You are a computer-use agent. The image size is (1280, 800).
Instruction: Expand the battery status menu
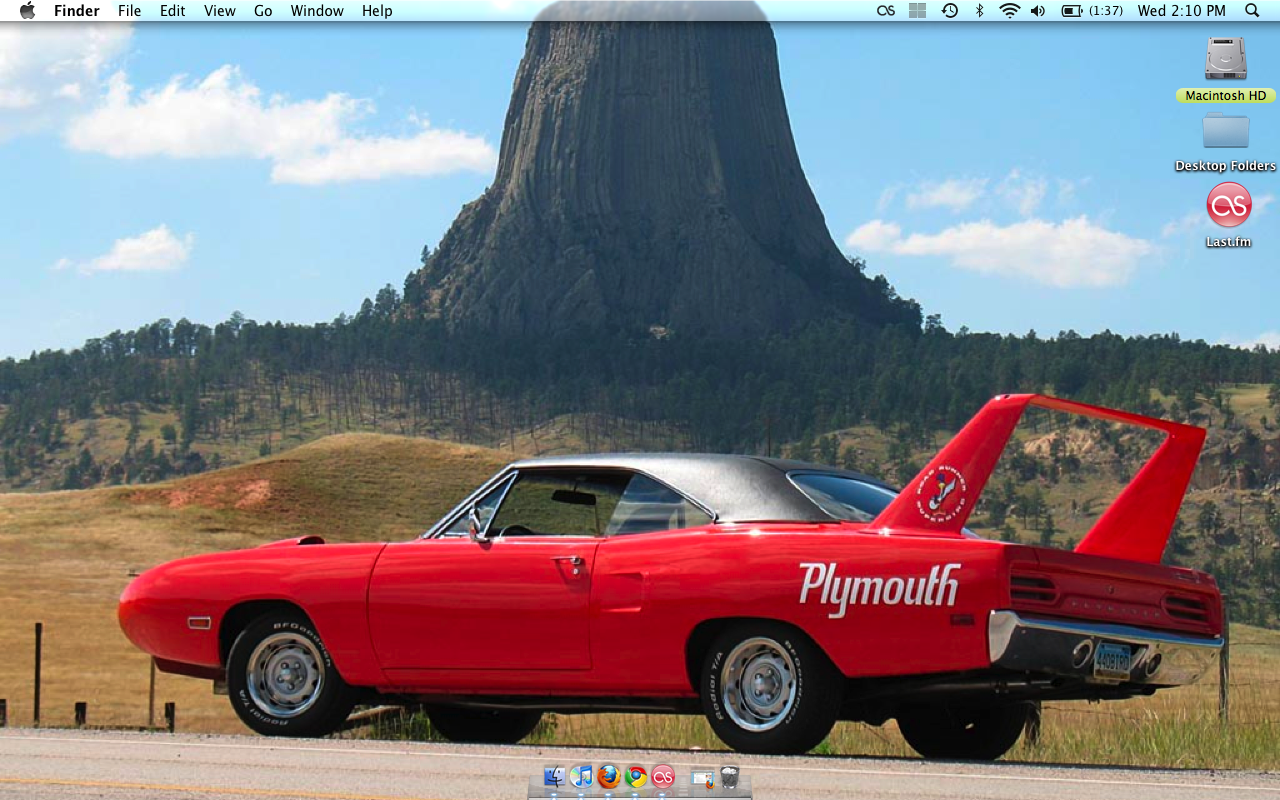pyautogui.click(x=1072, y=11)
